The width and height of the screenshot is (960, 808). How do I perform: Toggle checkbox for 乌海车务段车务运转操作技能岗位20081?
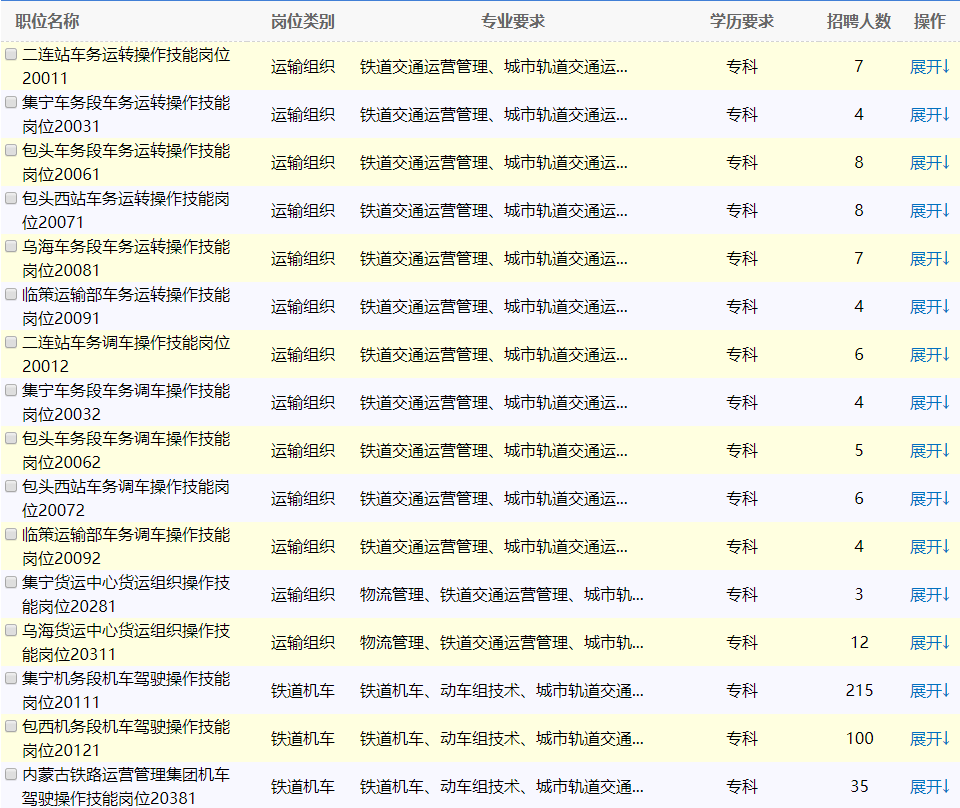pos(11,246)
